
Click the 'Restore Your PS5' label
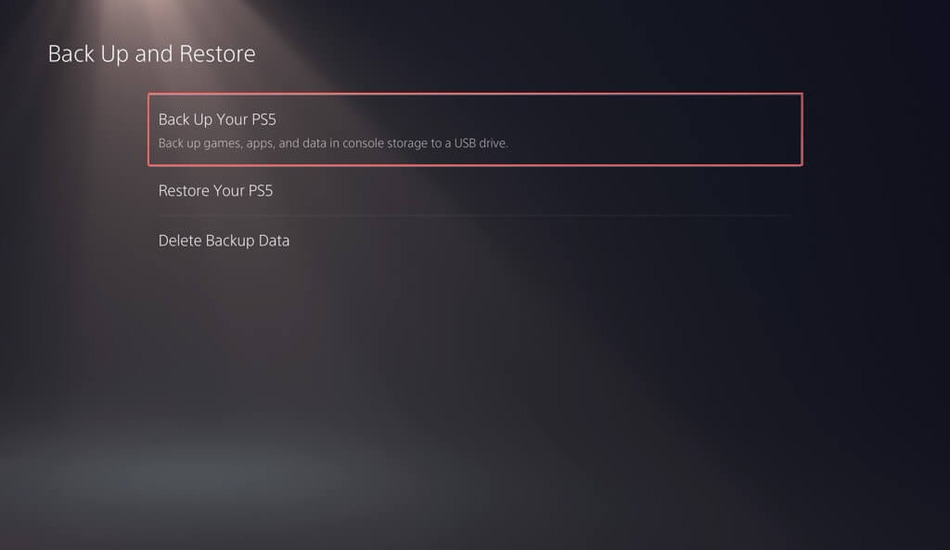215,190
